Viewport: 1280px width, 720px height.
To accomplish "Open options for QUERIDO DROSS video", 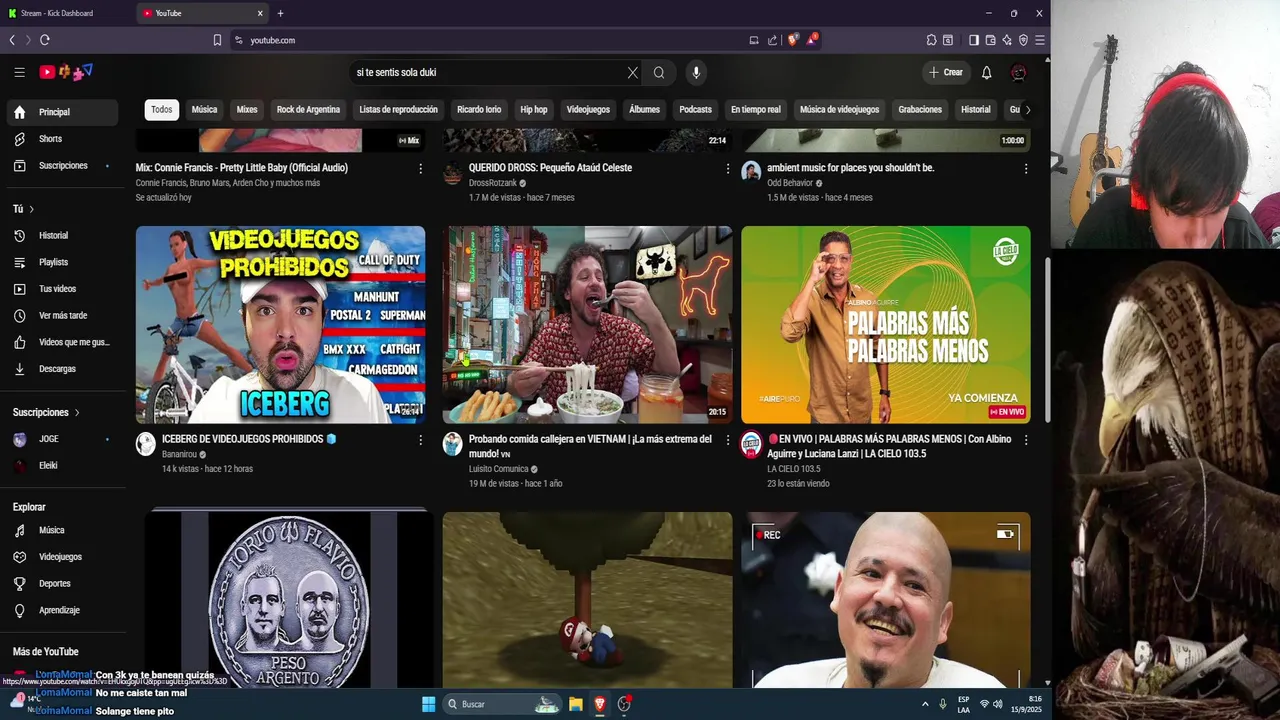I will pyautogui.click(x=727, y=169).
